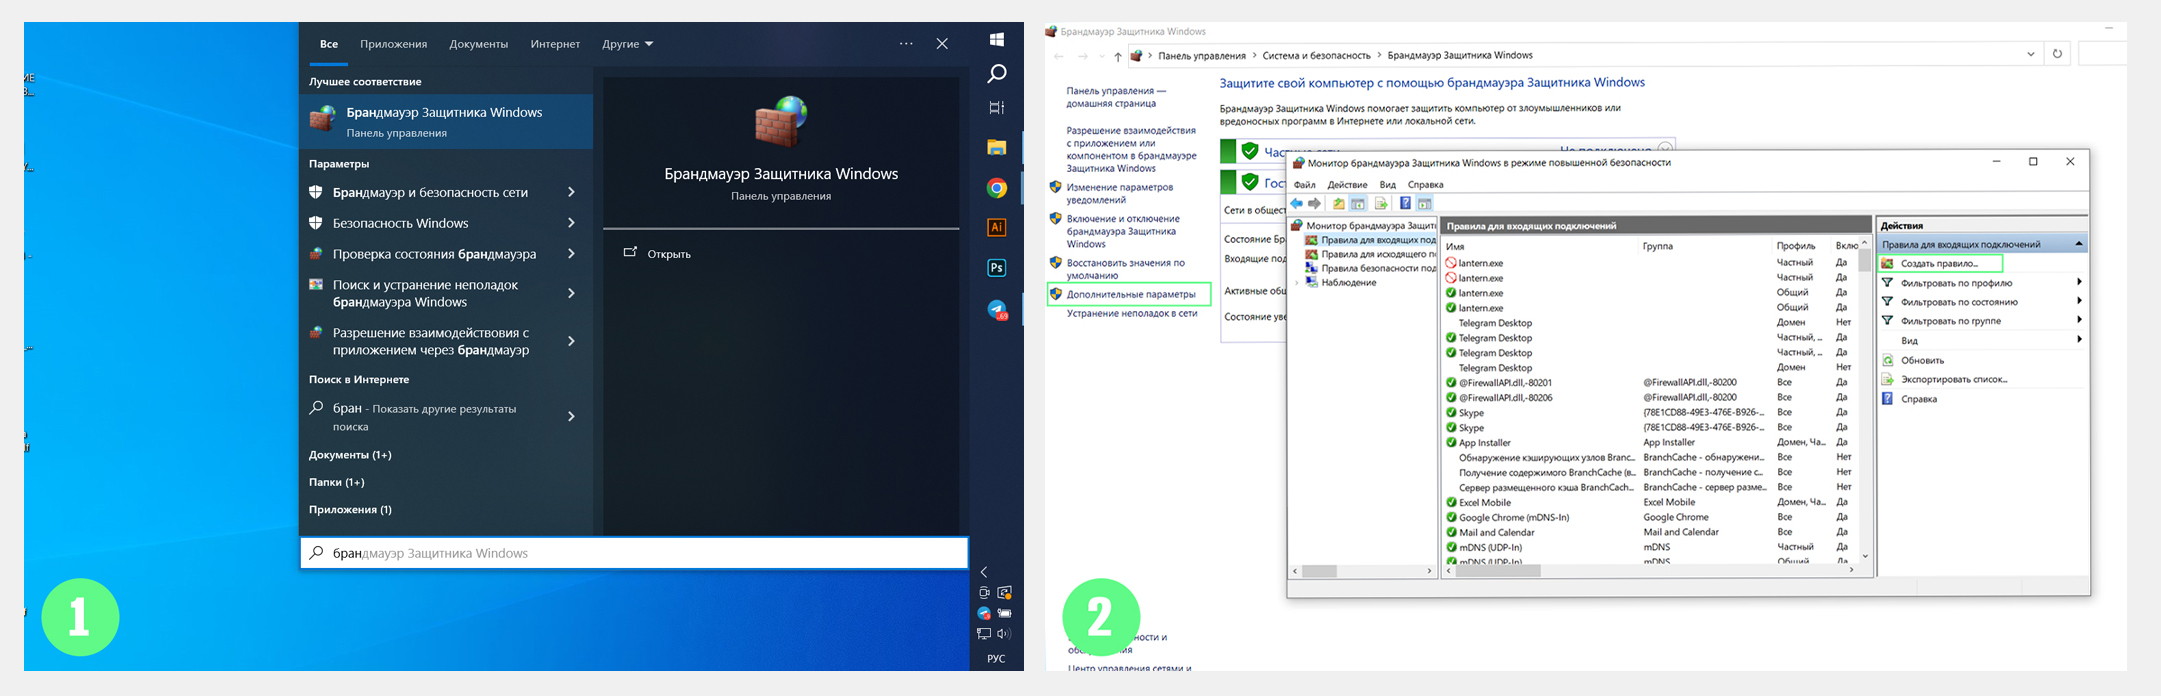Launch Google Chrome from the taskbar

(x=996, y=188)
